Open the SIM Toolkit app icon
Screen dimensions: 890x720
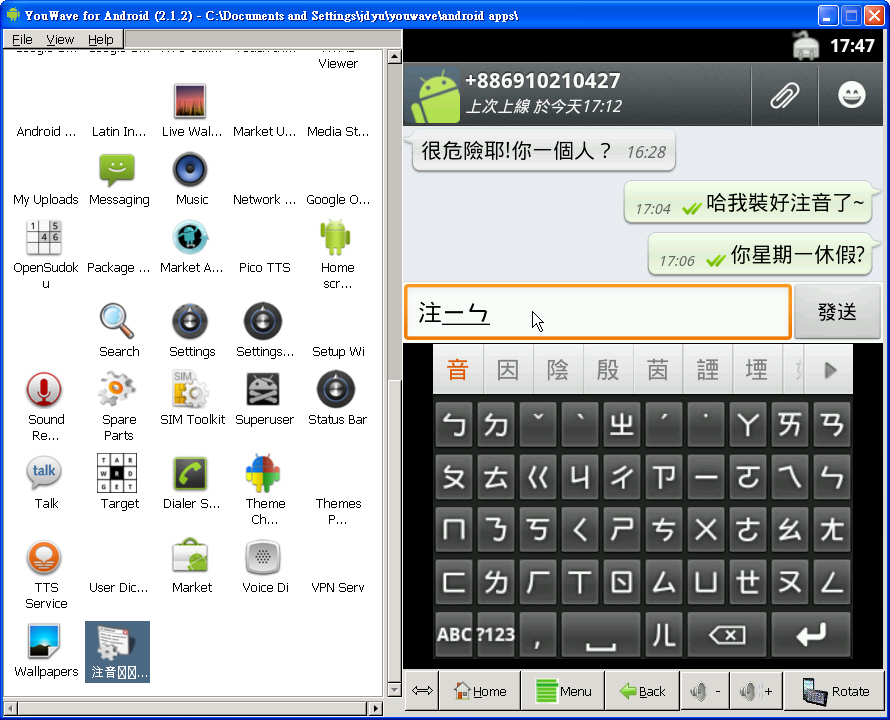coord(190,390)
